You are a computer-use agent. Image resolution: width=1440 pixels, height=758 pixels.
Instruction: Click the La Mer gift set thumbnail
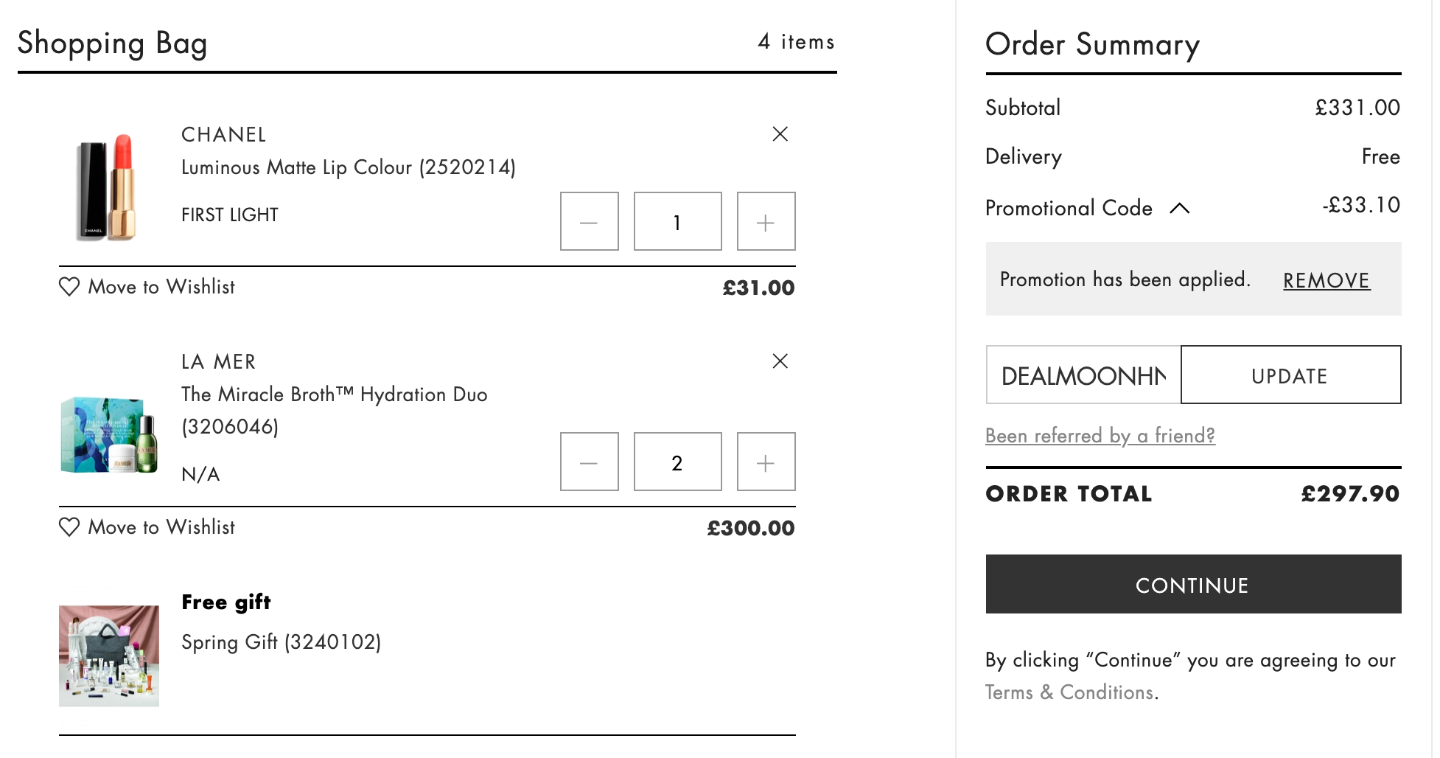coord(109,435)
